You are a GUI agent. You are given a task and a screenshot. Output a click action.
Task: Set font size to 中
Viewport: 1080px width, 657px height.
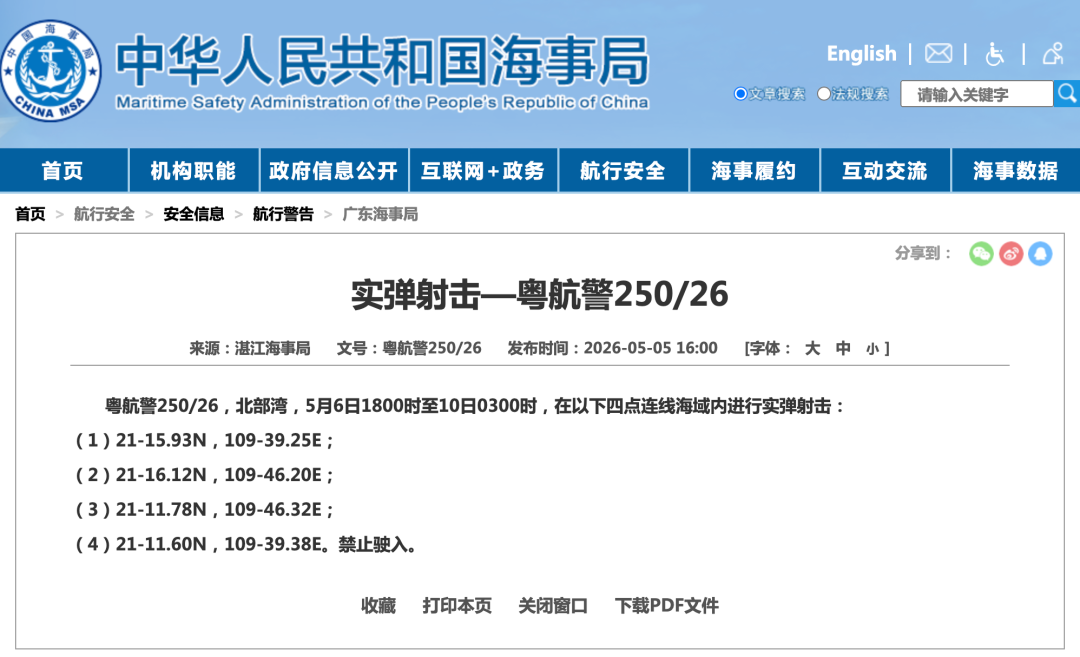pos(843,348)
